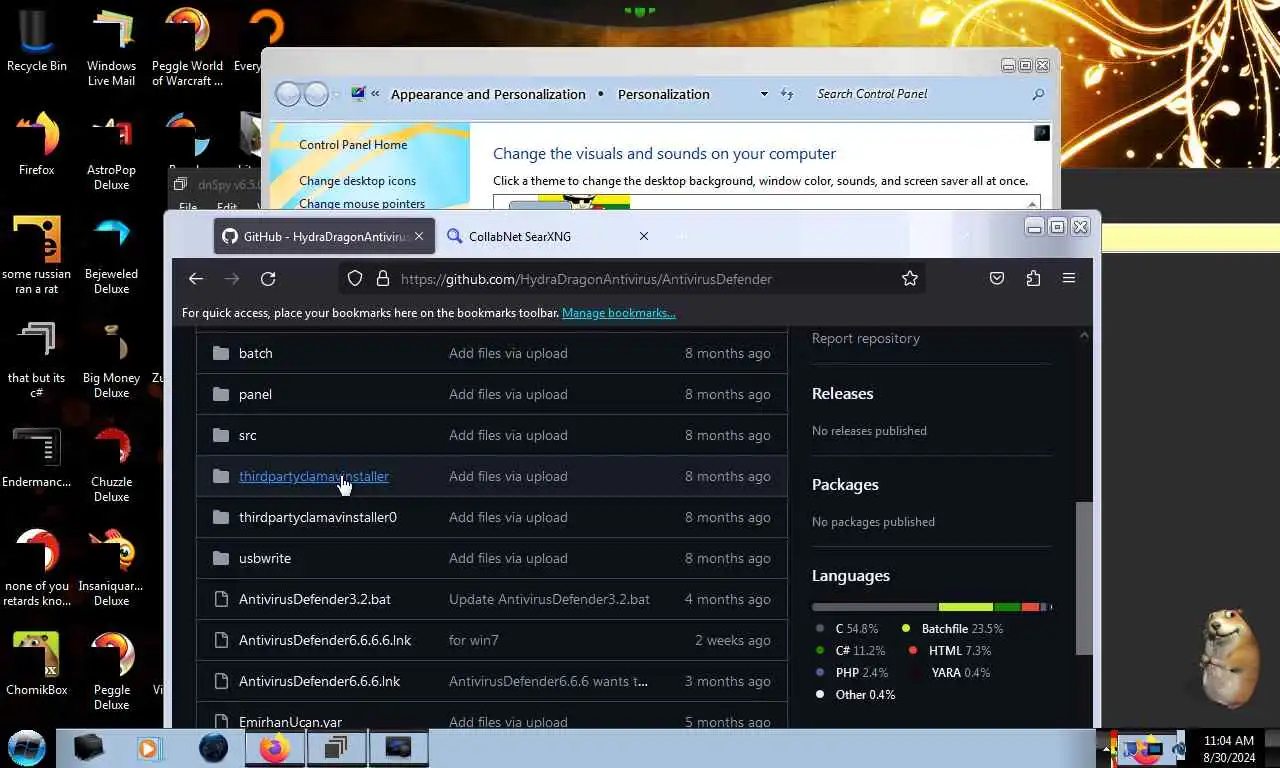Open the Firefox desktop shortcut
Image resolution: width=1280 pixels, height=768 pixels.
37,143
